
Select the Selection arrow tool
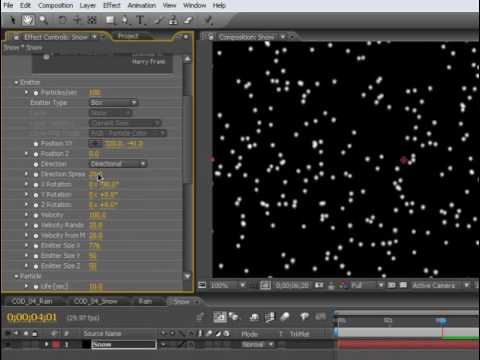click(12, 20)
